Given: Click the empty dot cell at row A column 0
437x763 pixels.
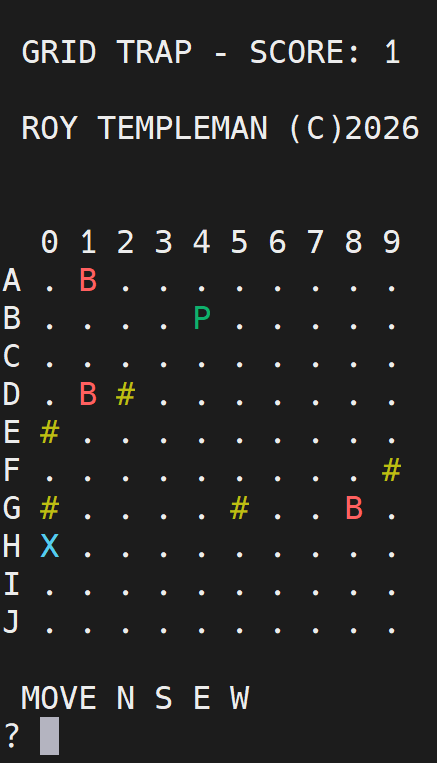Looking at the screenshot, I should (50, 289).
